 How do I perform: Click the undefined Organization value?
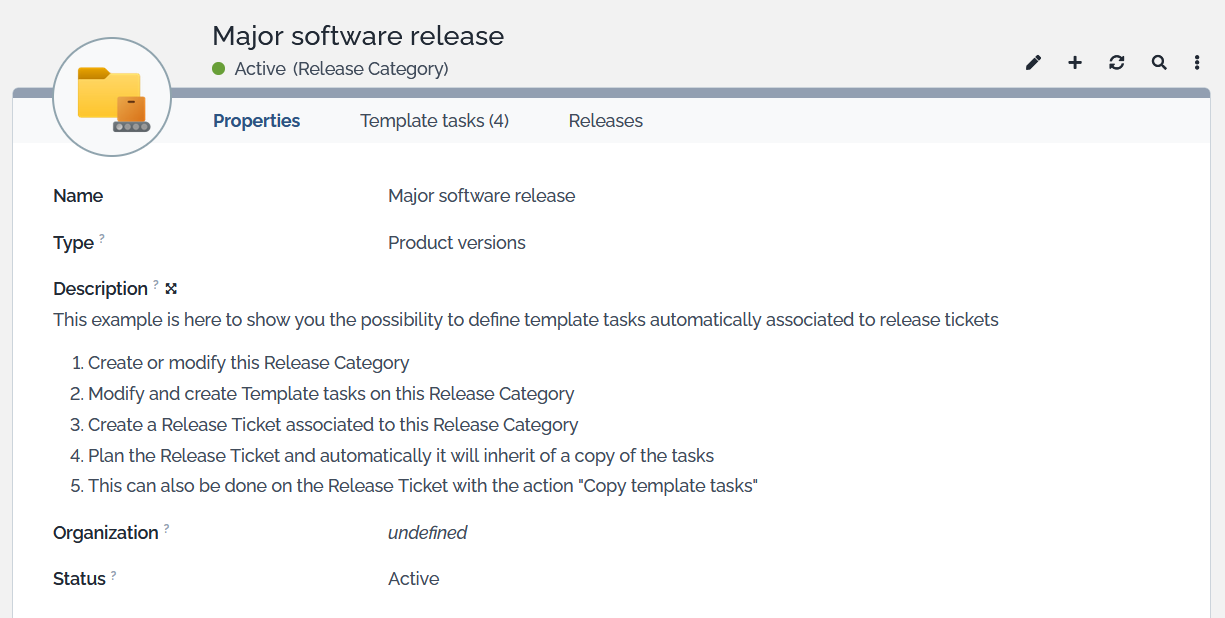click(x=427, y=533)
